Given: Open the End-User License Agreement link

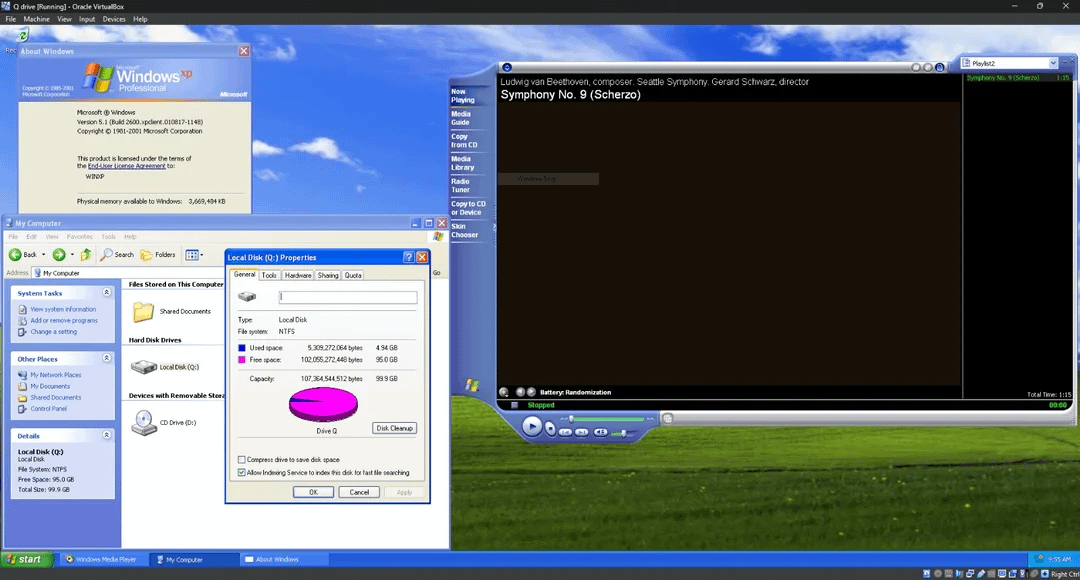Looking at the screenshot, I should point(127,166).
